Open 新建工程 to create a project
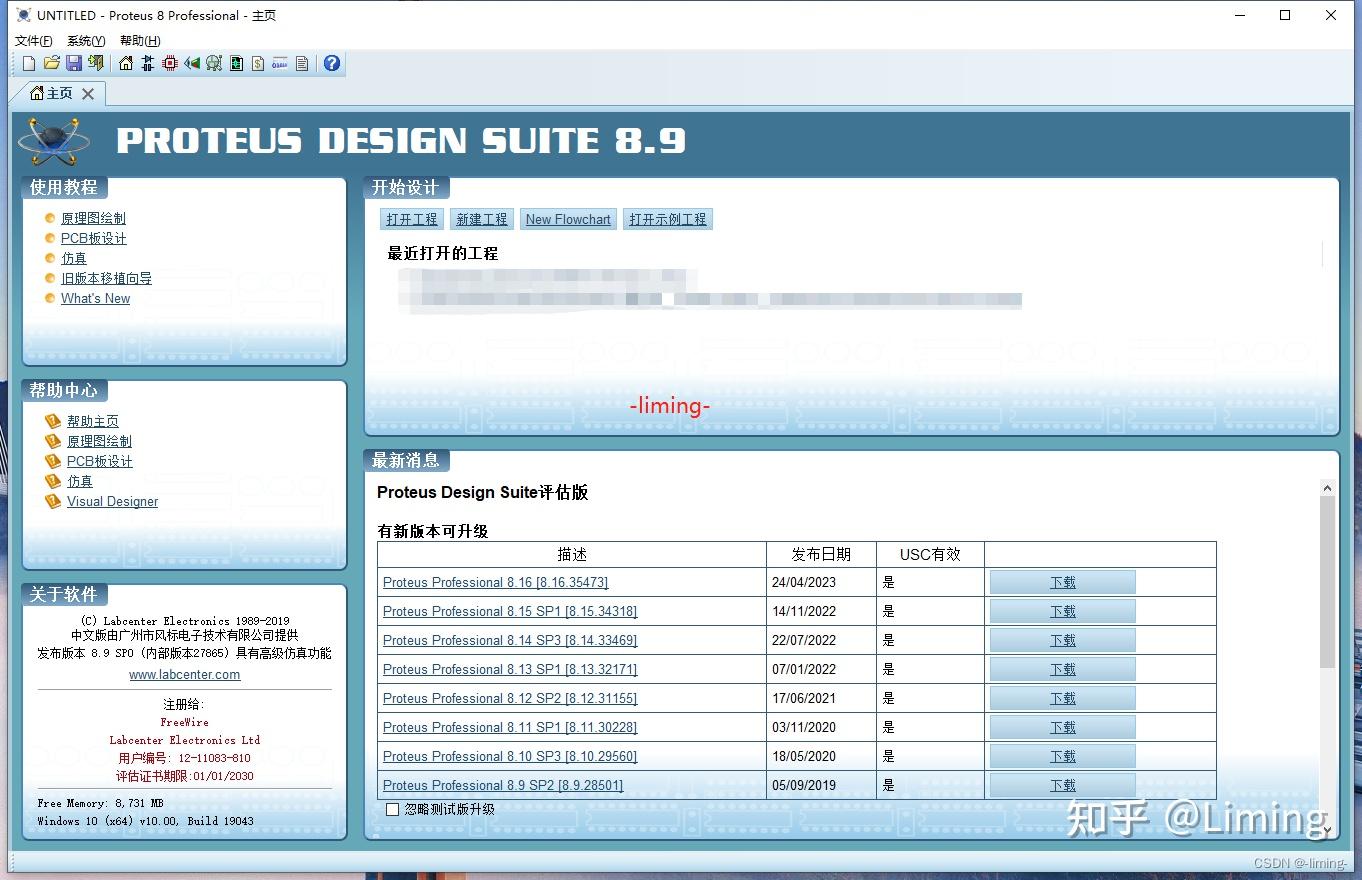This screenshot has height=880, width=1362. (x=481, y=219)
